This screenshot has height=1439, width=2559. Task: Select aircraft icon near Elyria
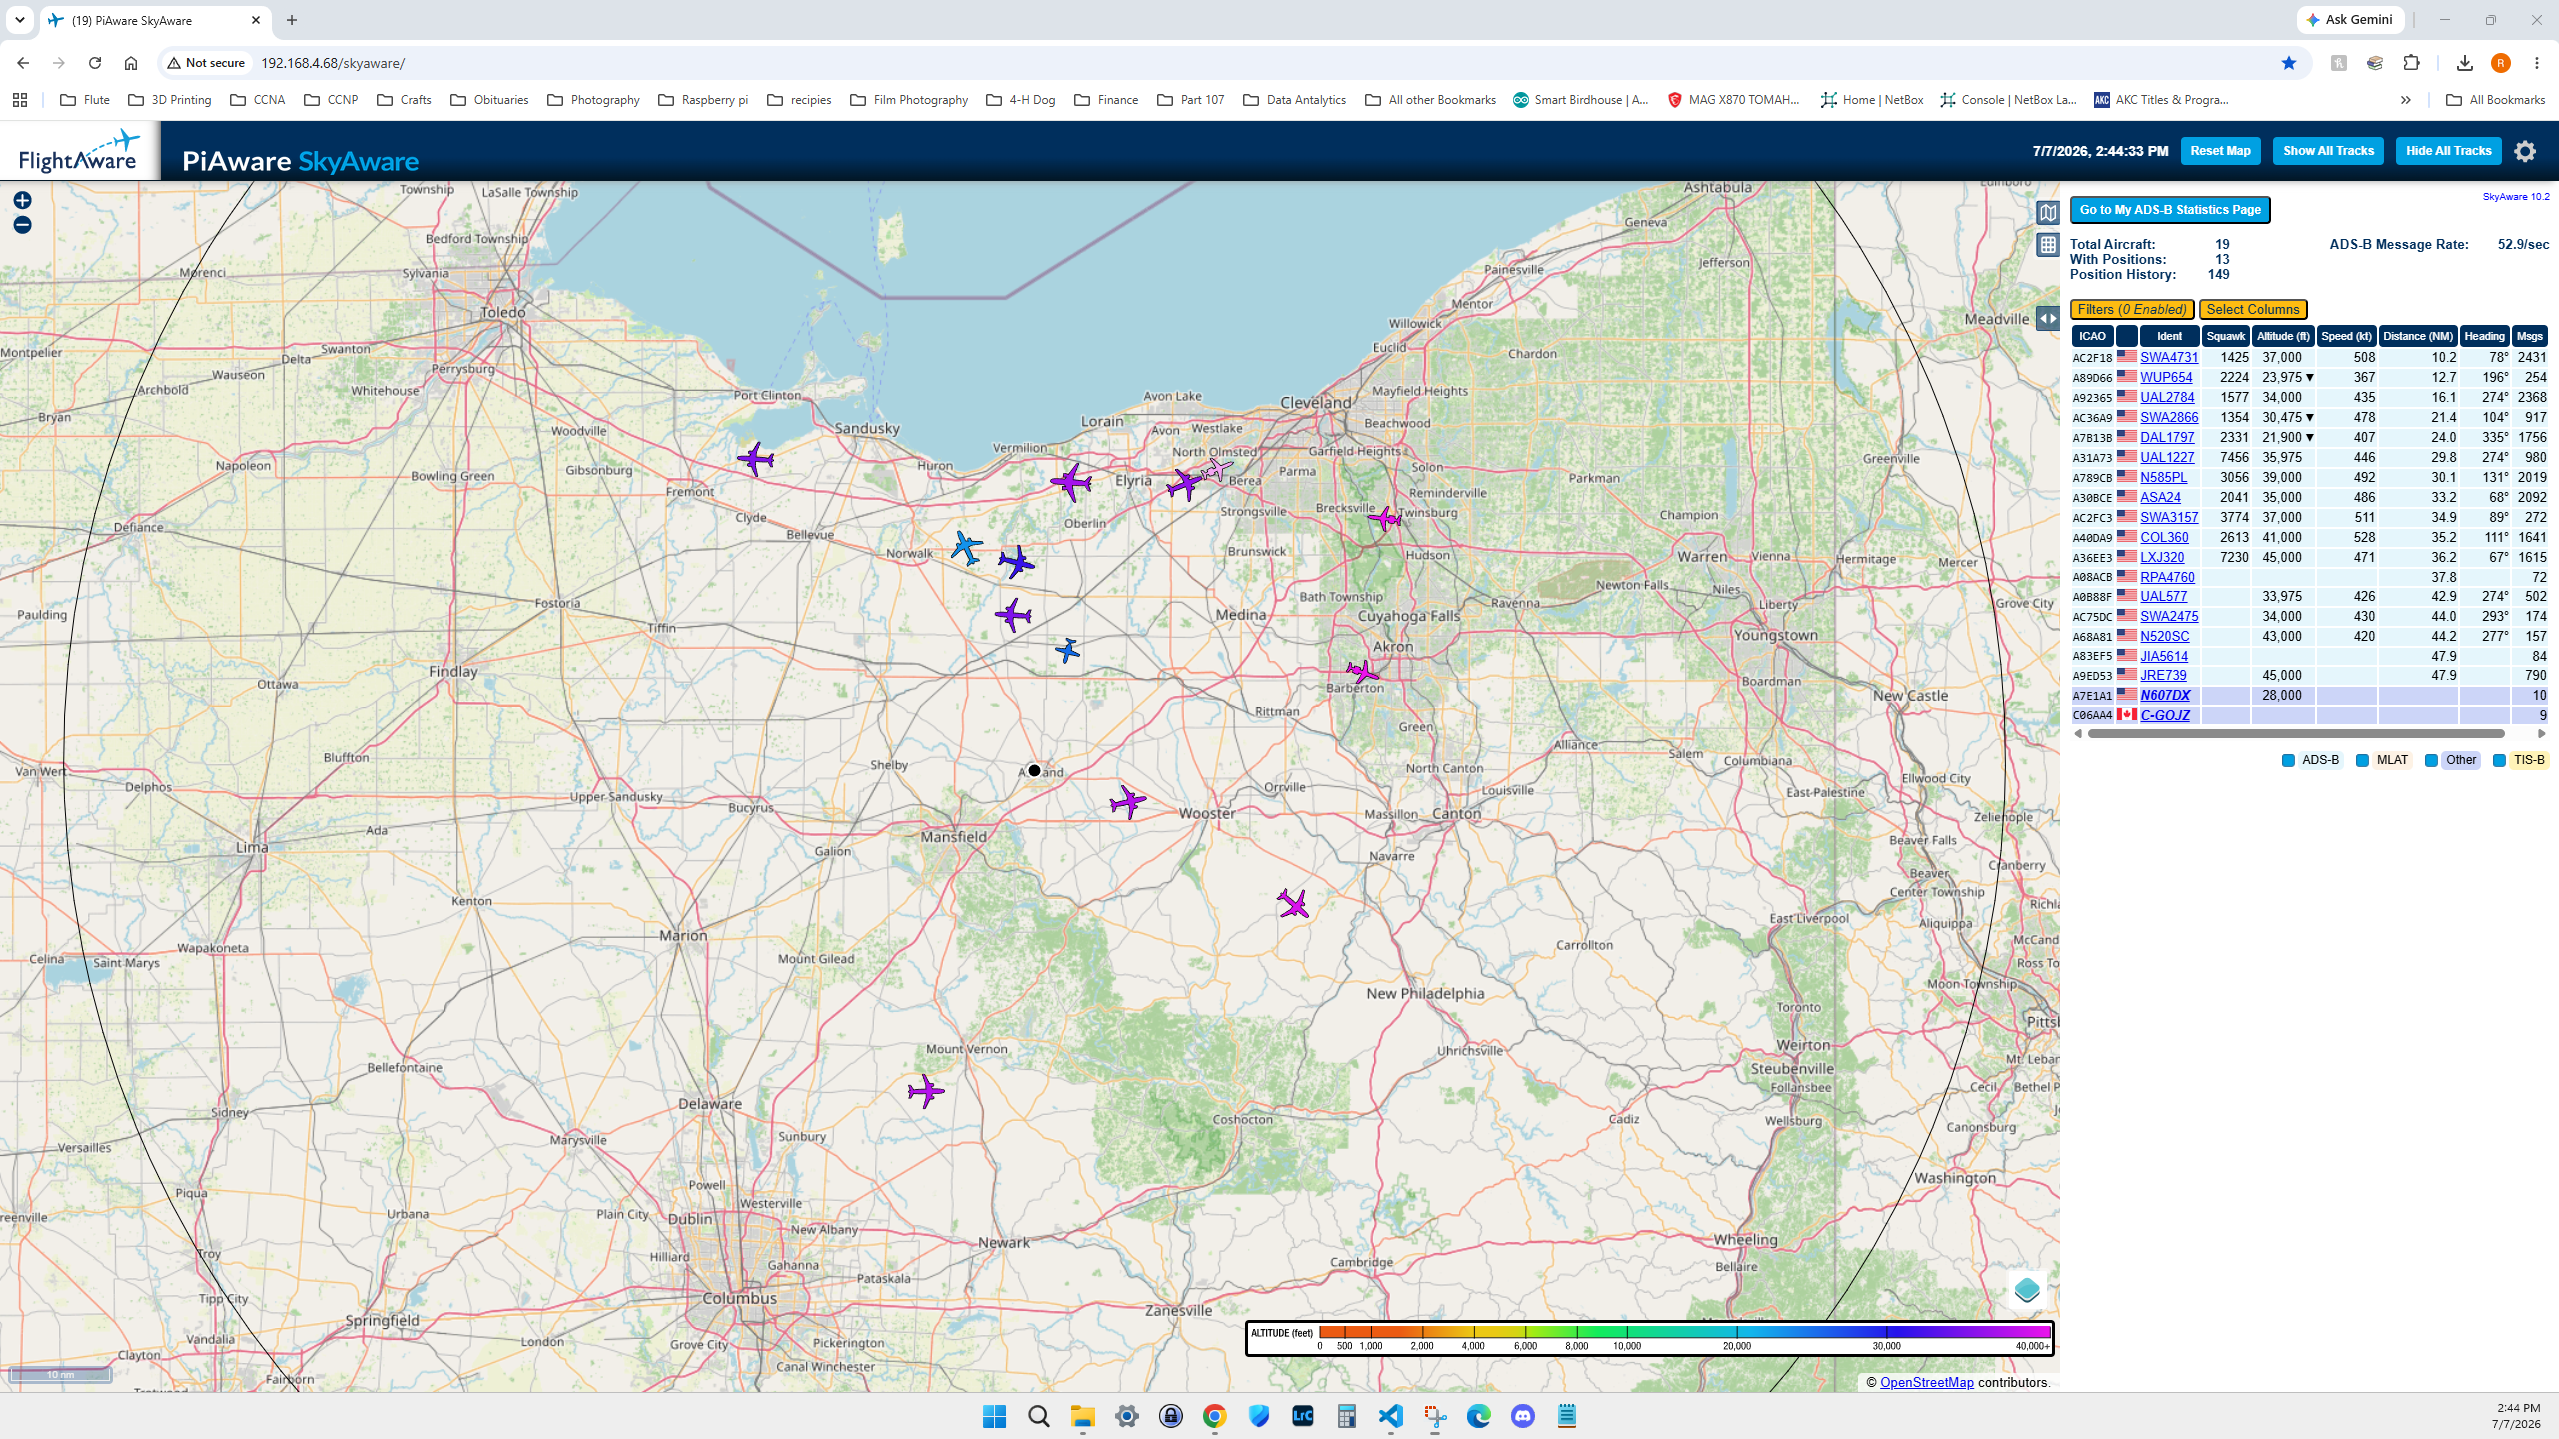(x=1071, y=482)
